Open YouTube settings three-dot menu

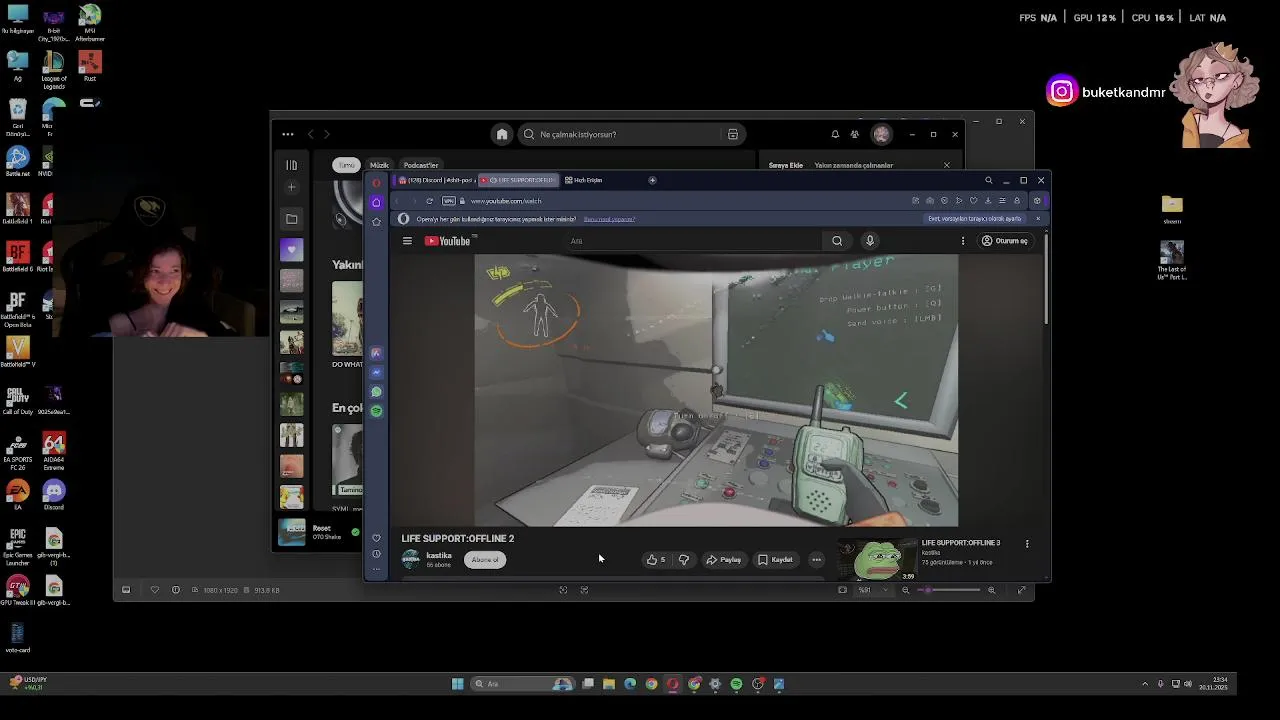coord(963,241)
